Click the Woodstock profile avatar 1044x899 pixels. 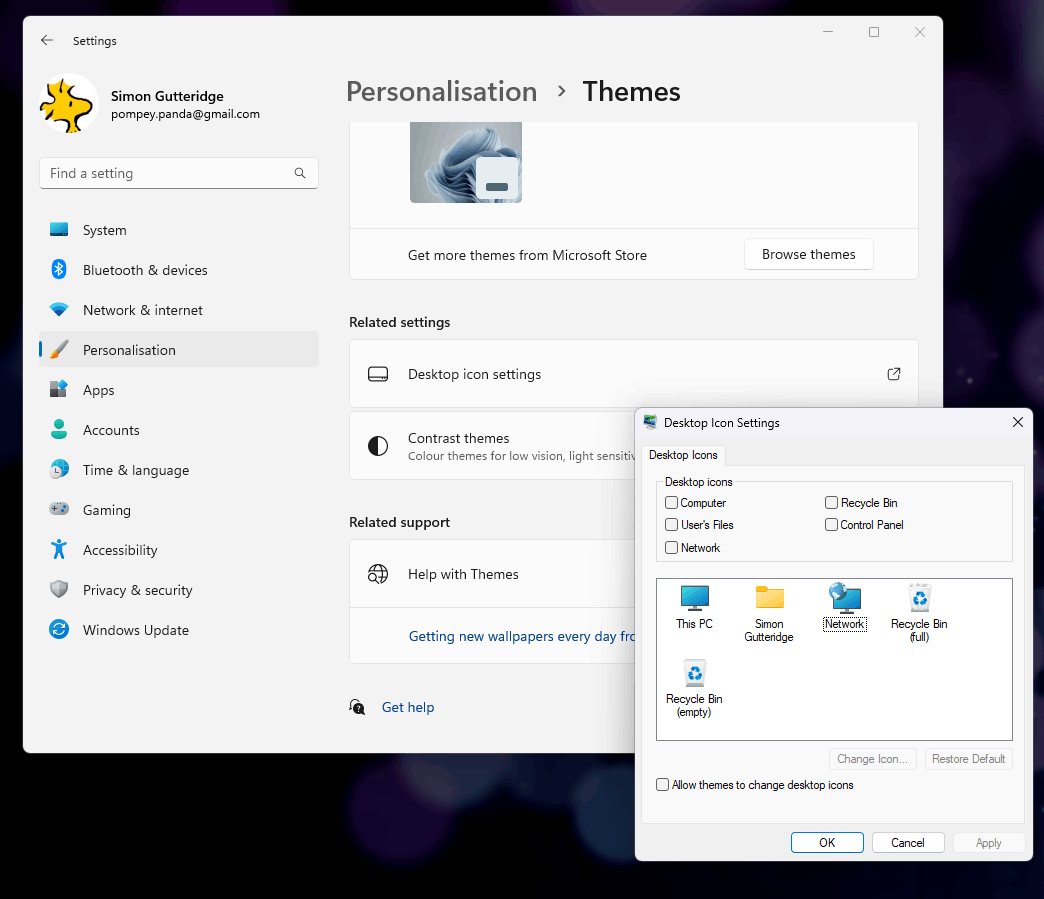click(69, 104)
